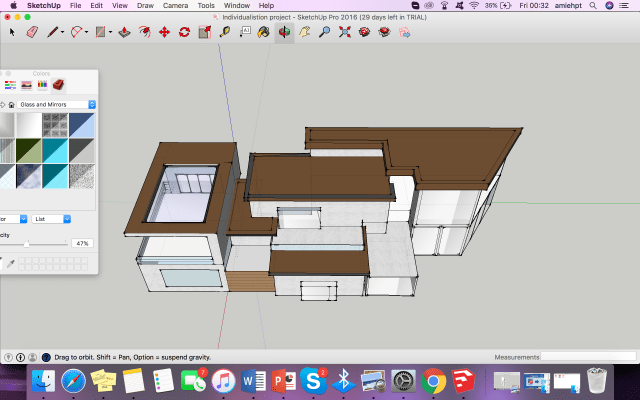Image resolution: width=640 pixels, height=400 pixels.
Task: Open the Edit menu
Action: coord(96,6)
